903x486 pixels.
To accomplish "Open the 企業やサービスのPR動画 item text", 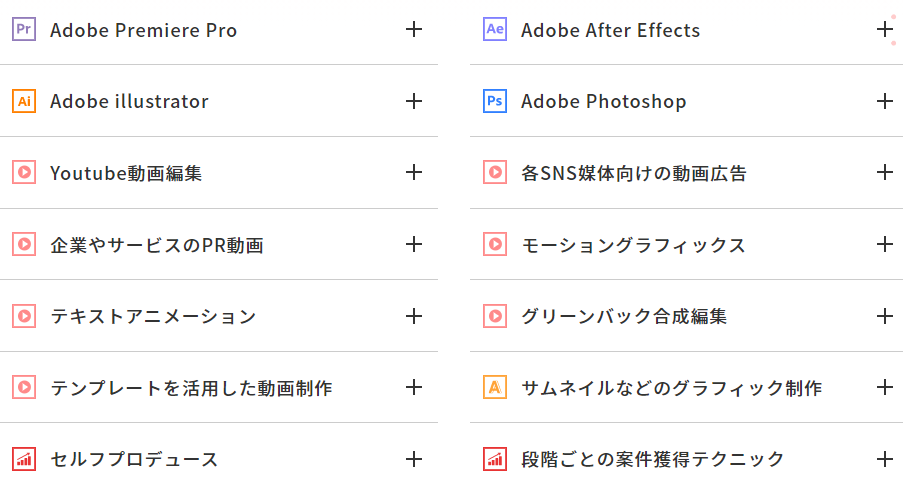I will (x=157, y=245).
